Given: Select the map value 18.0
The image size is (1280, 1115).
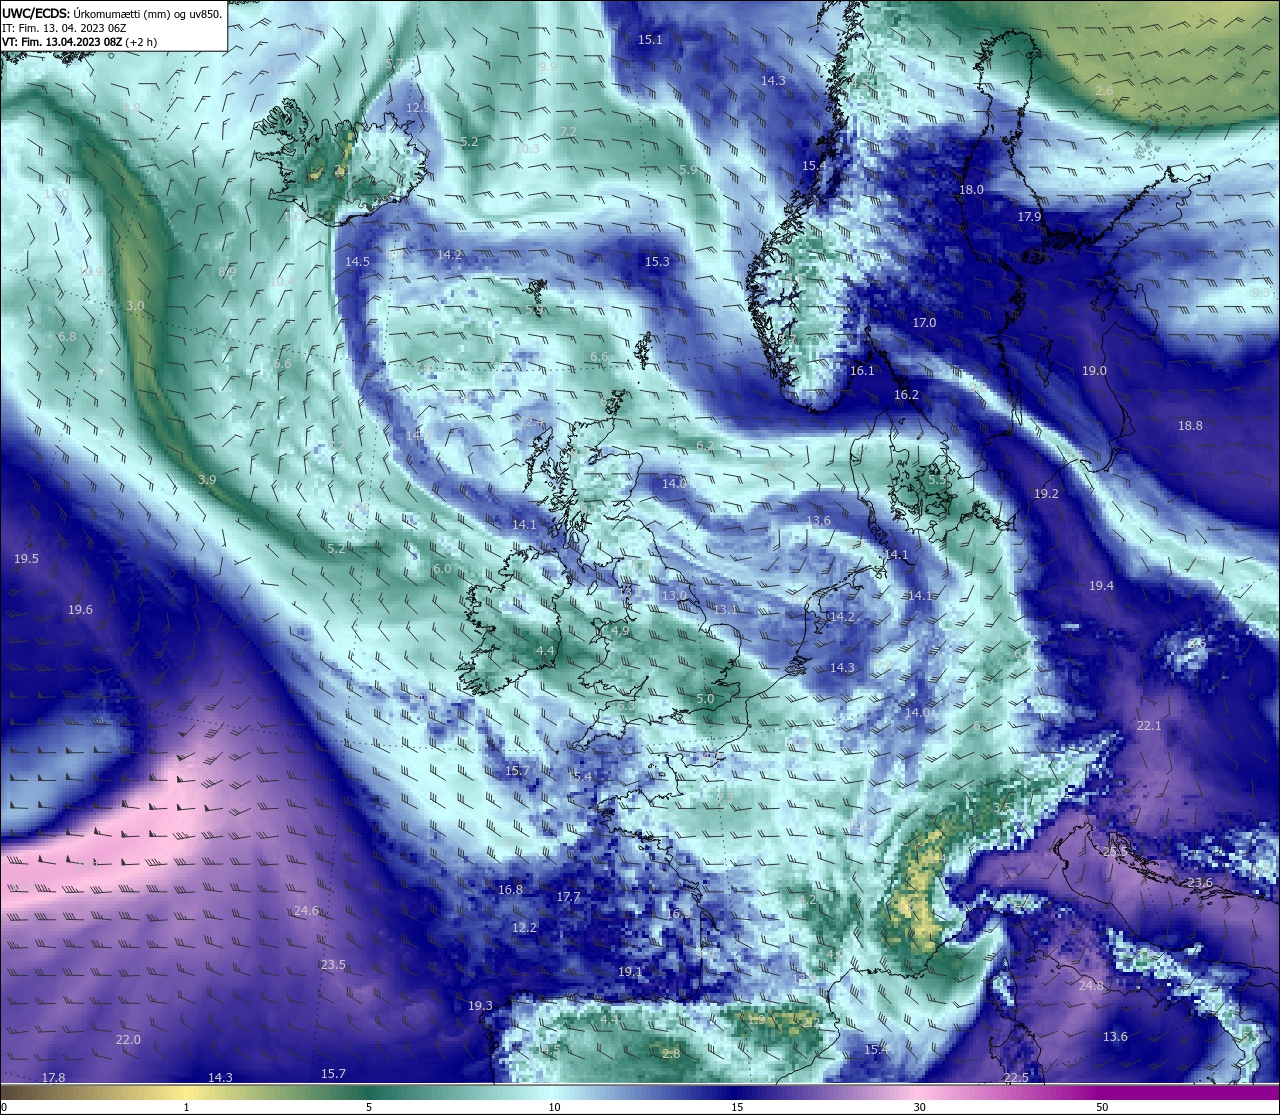Looking at the screenshot, I should tap(971, 189).
